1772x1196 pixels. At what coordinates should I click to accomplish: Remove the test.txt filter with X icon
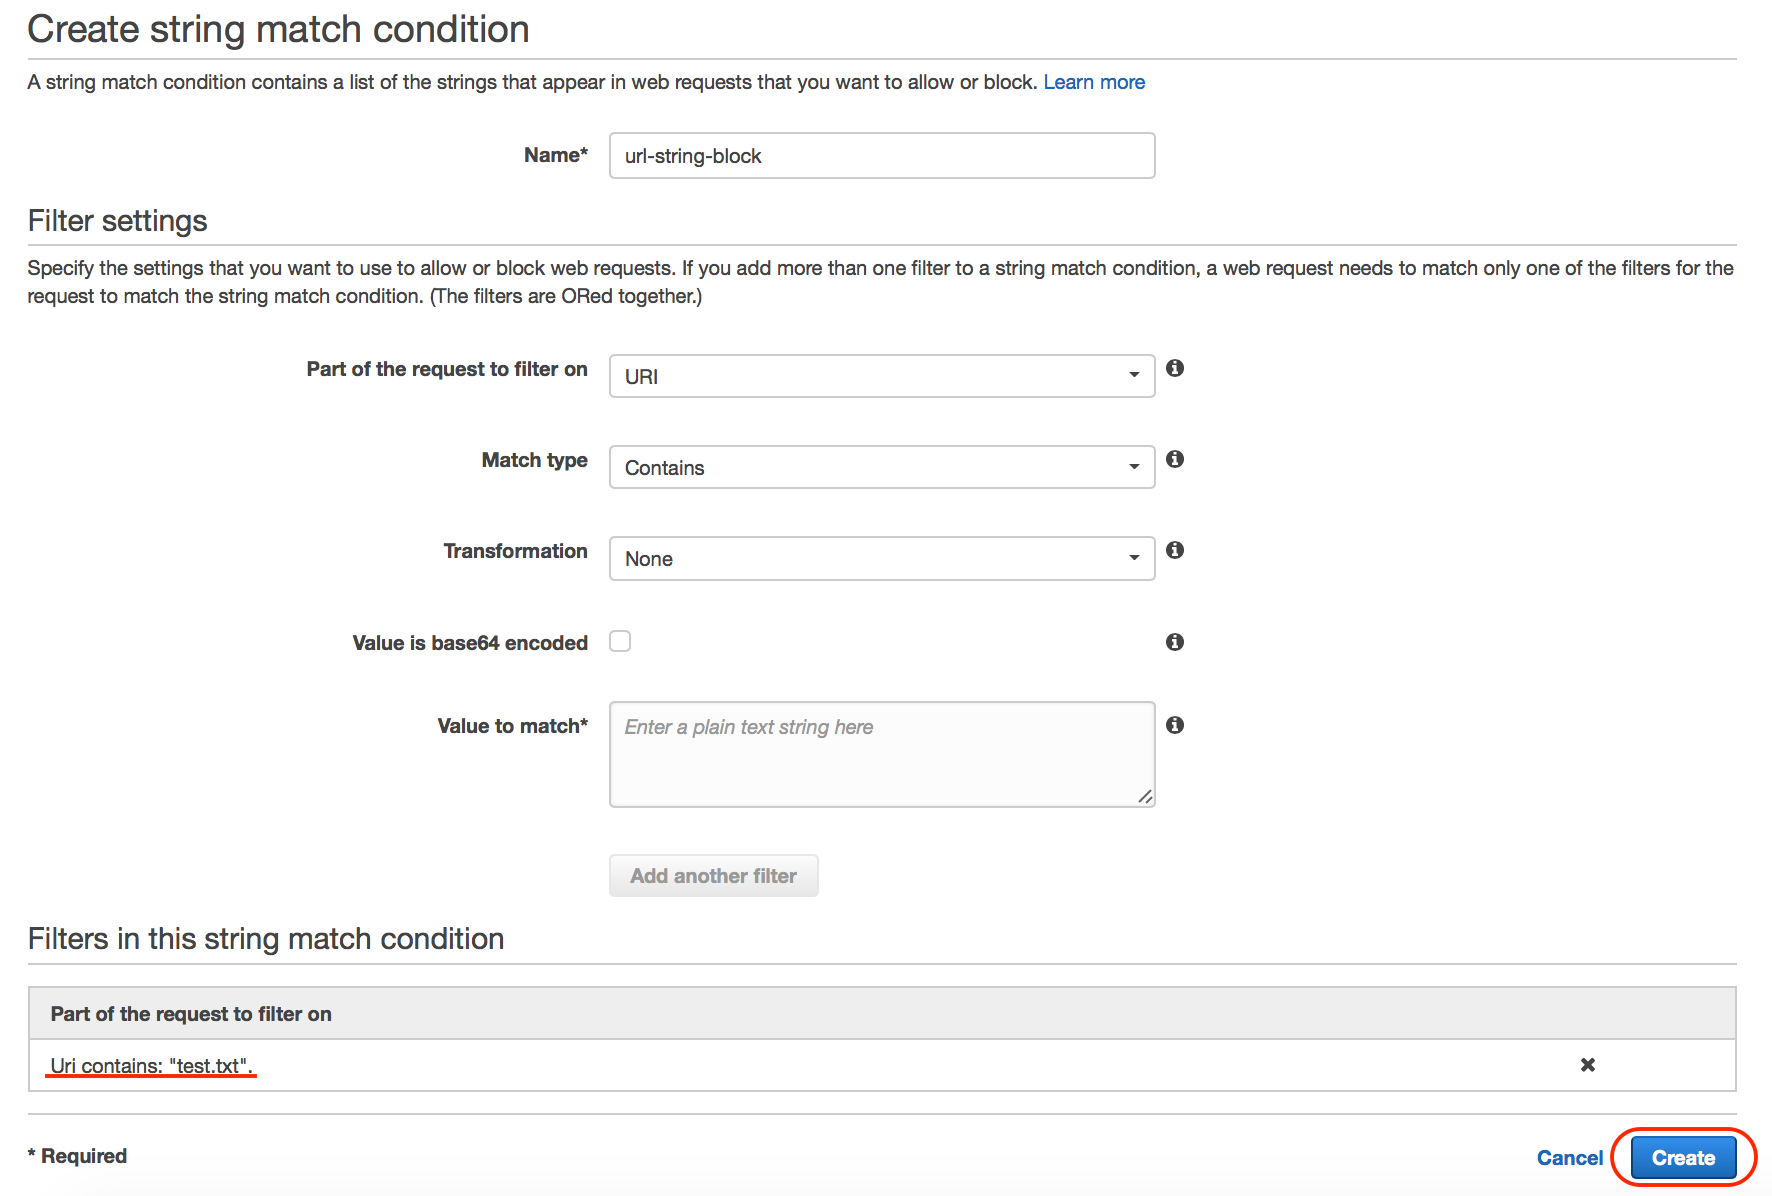pos(1587,1065)
